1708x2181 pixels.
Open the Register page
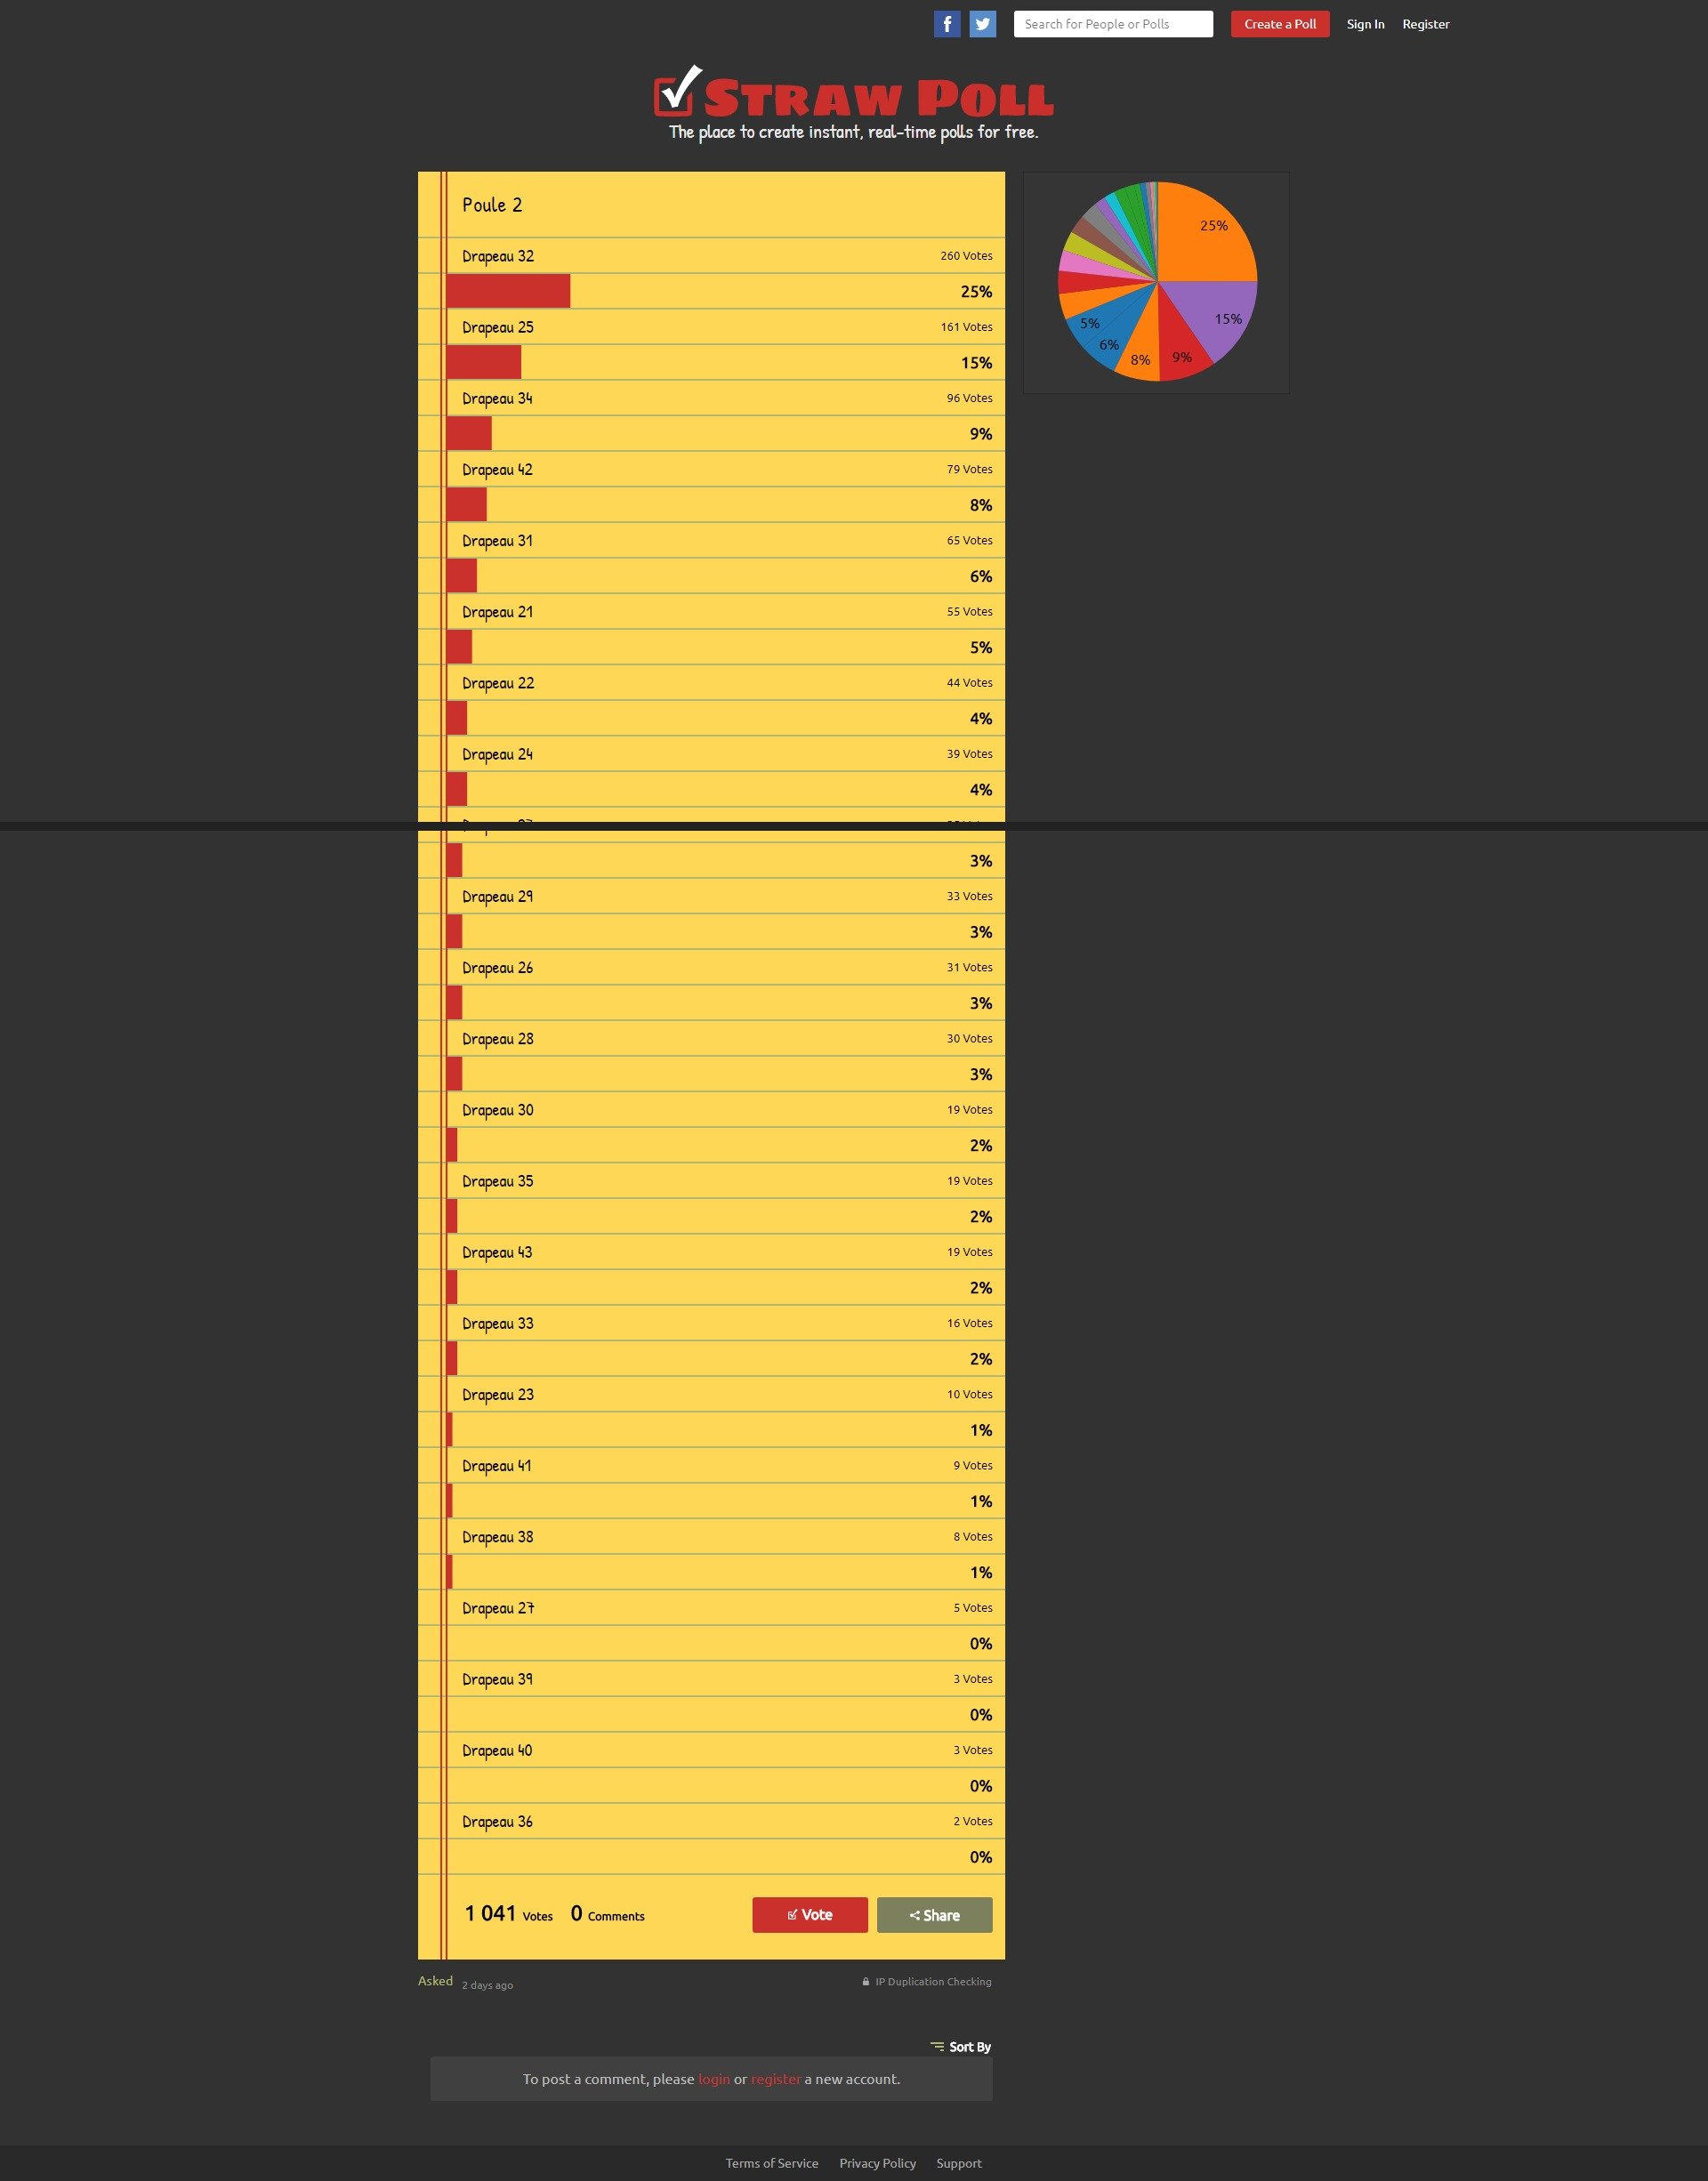click(x=1425, y=24)
